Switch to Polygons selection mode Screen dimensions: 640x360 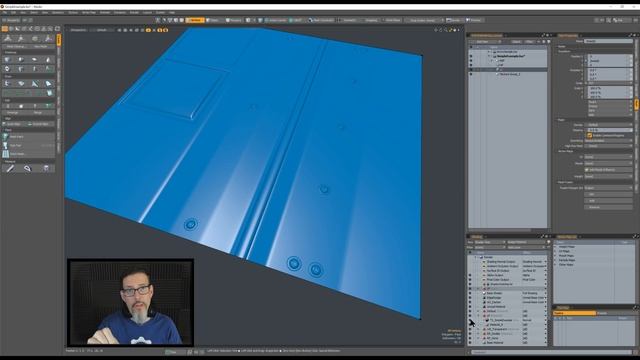coord(234,20)
